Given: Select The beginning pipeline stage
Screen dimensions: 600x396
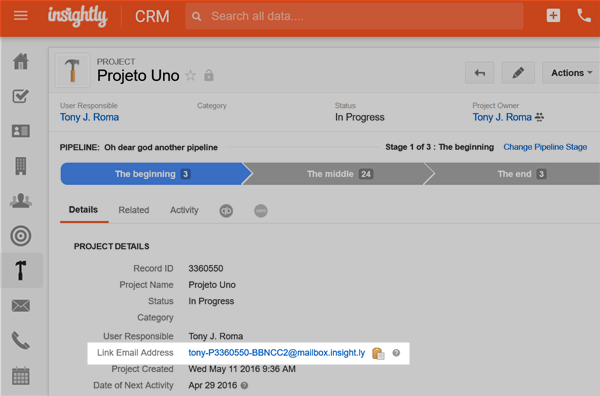Looking at the screenshot, I should click(152, 174).
